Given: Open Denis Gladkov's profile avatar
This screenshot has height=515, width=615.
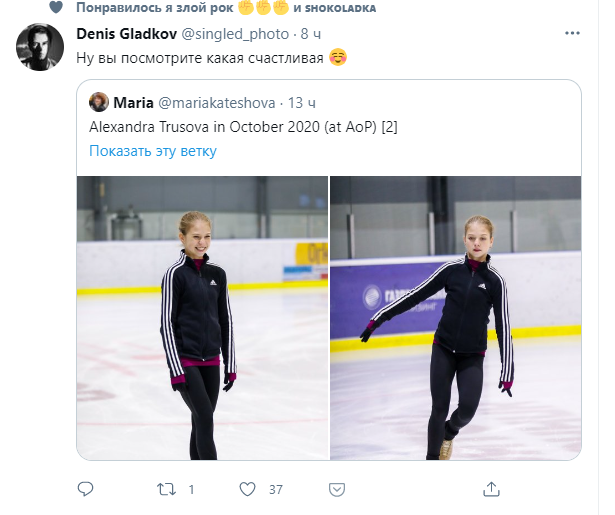Looking at the screenshot, I should 42,48.
